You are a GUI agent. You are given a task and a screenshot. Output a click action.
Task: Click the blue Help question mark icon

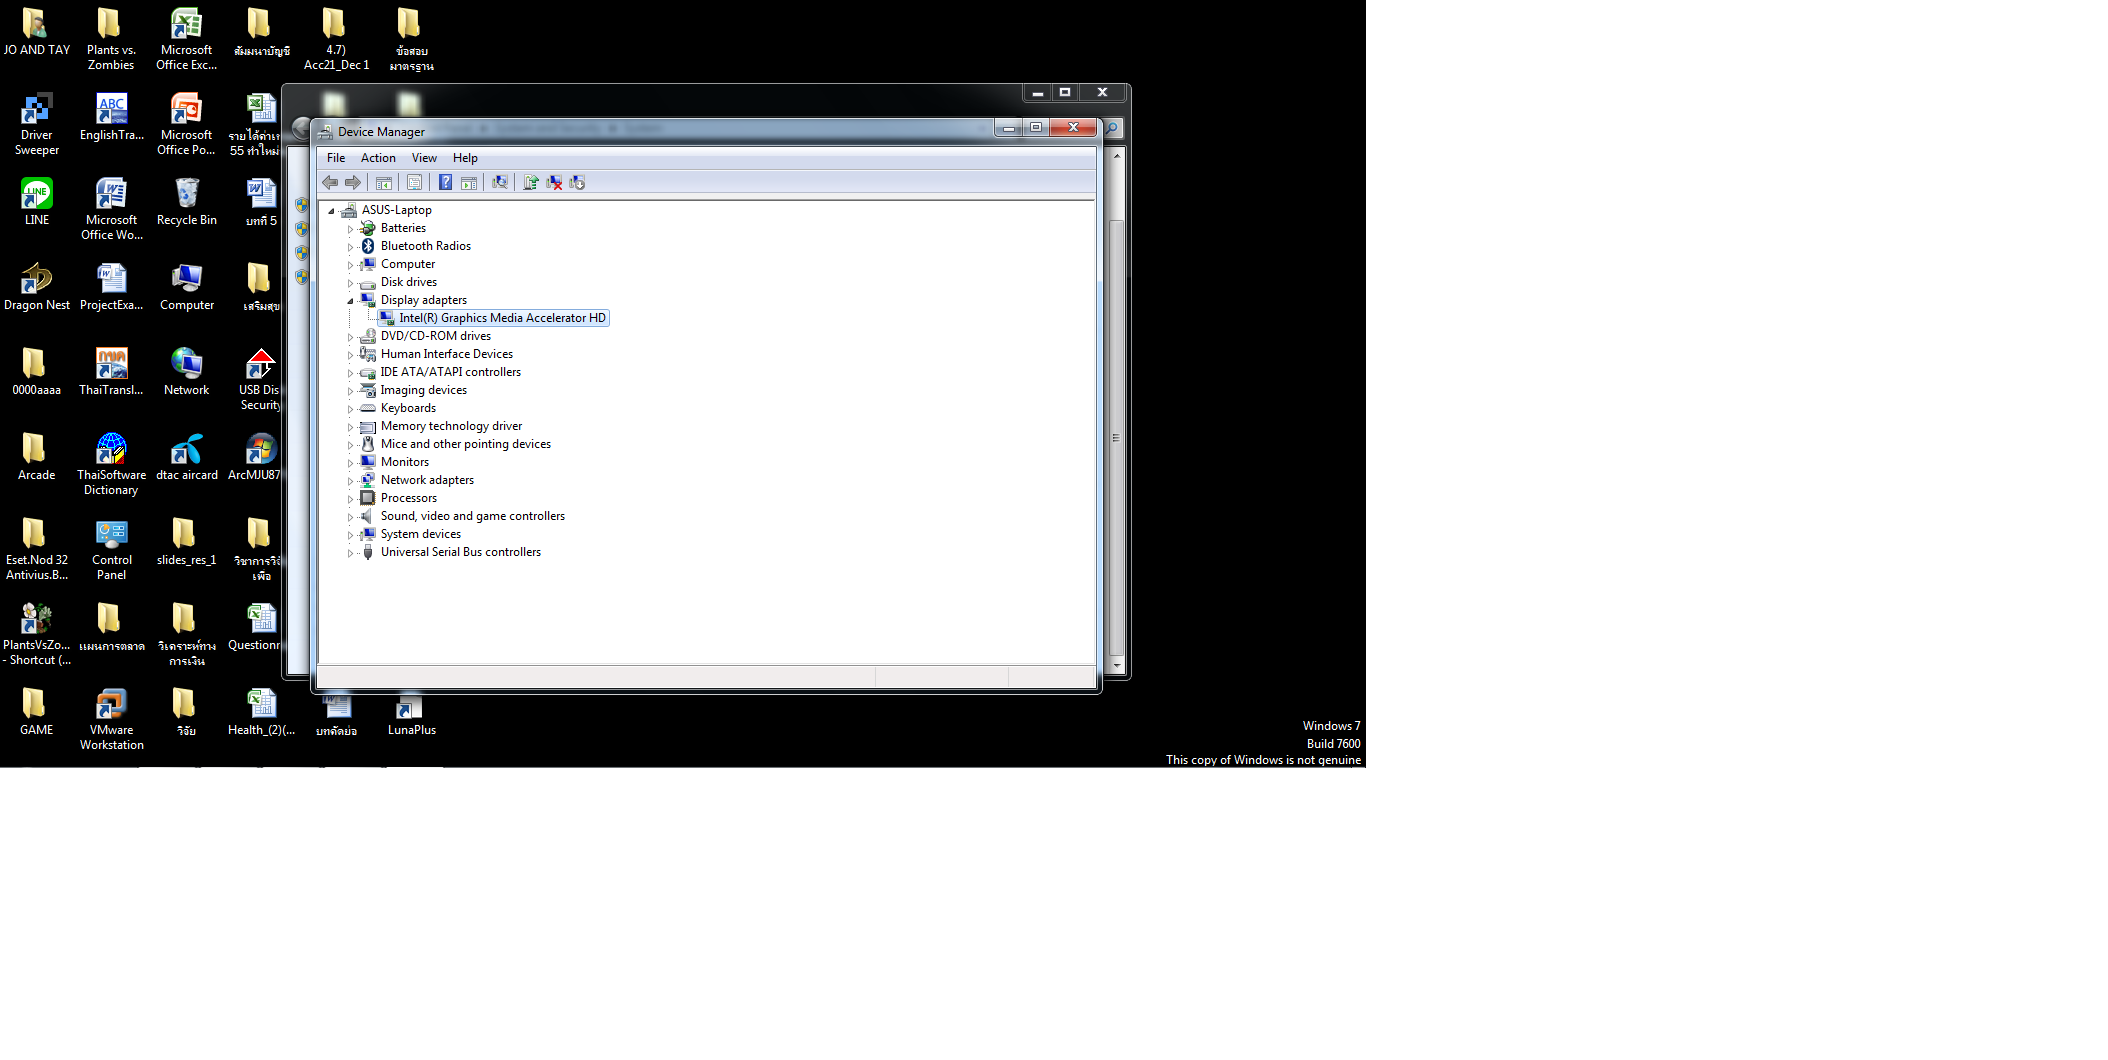445,182
